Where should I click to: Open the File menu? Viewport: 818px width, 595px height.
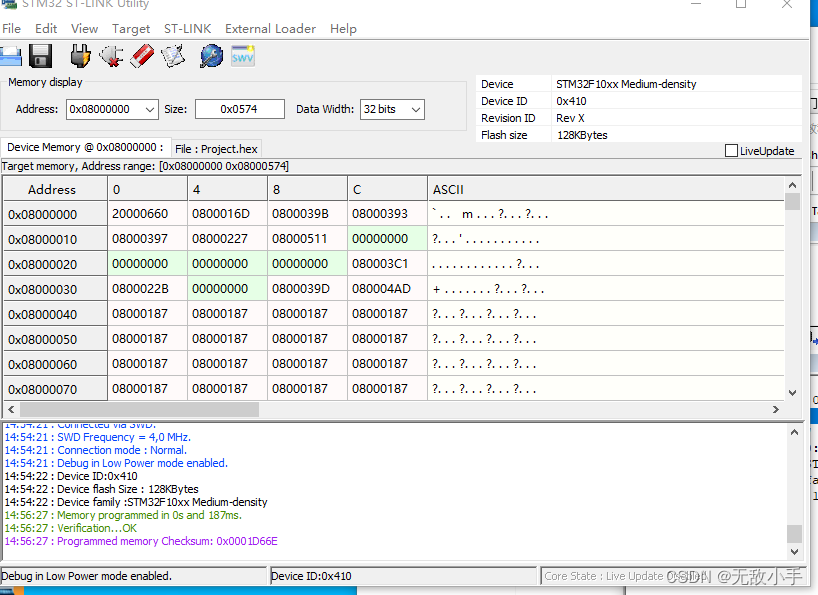click(x=11, y=29)
